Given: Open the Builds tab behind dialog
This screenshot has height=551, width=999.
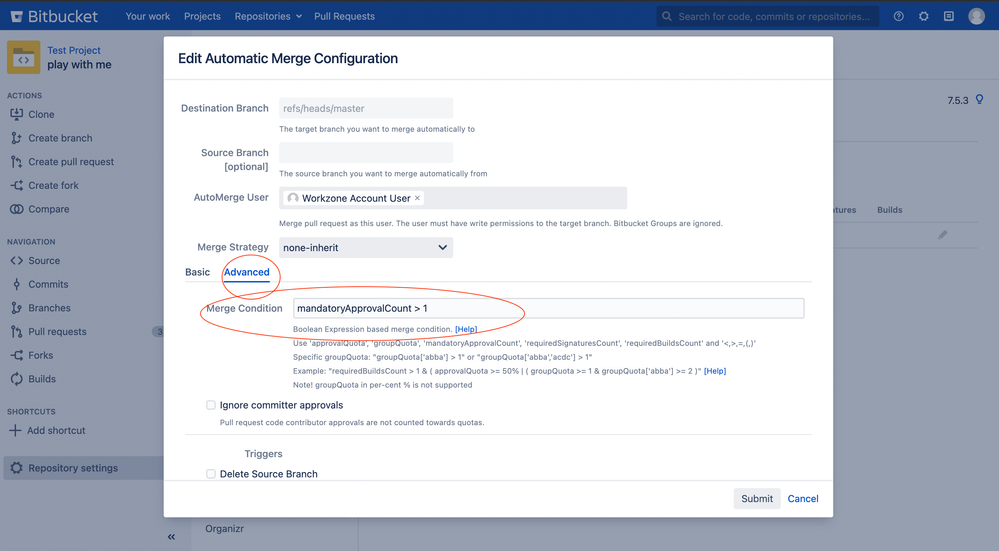Looking at the screenshot, I should click(889, 210).
